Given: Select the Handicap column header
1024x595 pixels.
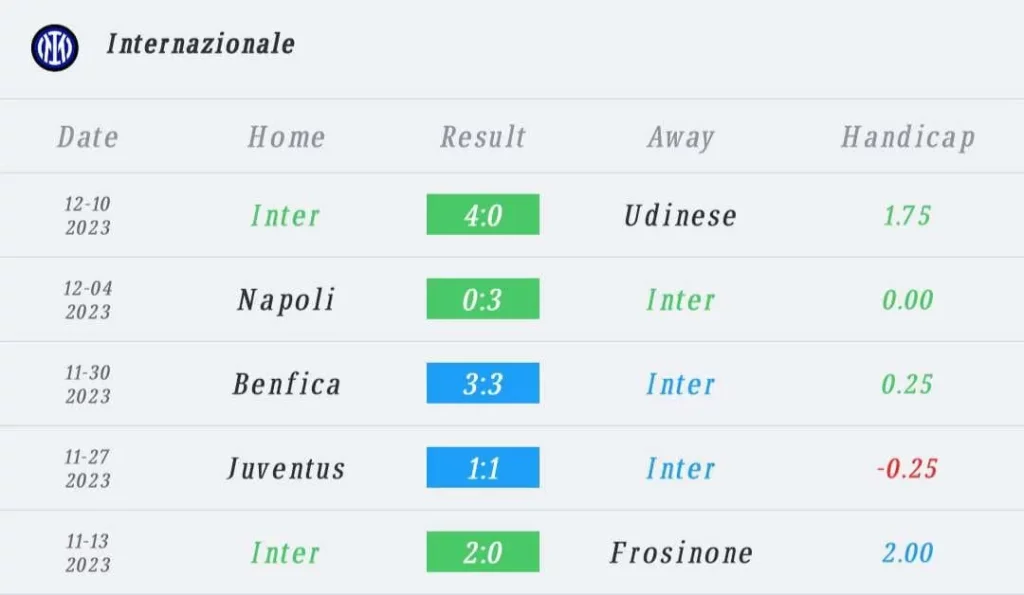Looking at the screenshot, I should click(908, 138).
